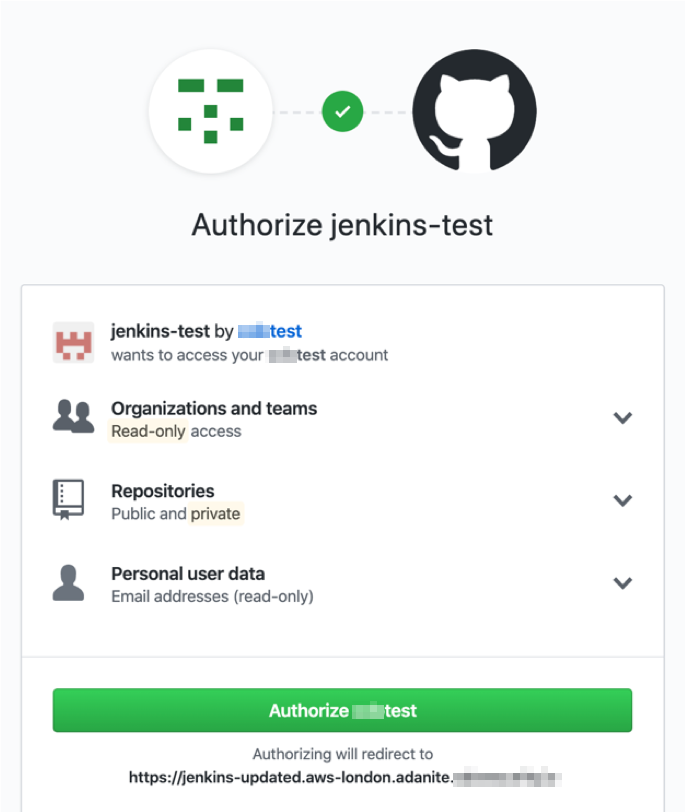The width and height of the screenshot is (685, 812).
Task: Click the Personal user data heading
Action: click(x=188, y=573)
